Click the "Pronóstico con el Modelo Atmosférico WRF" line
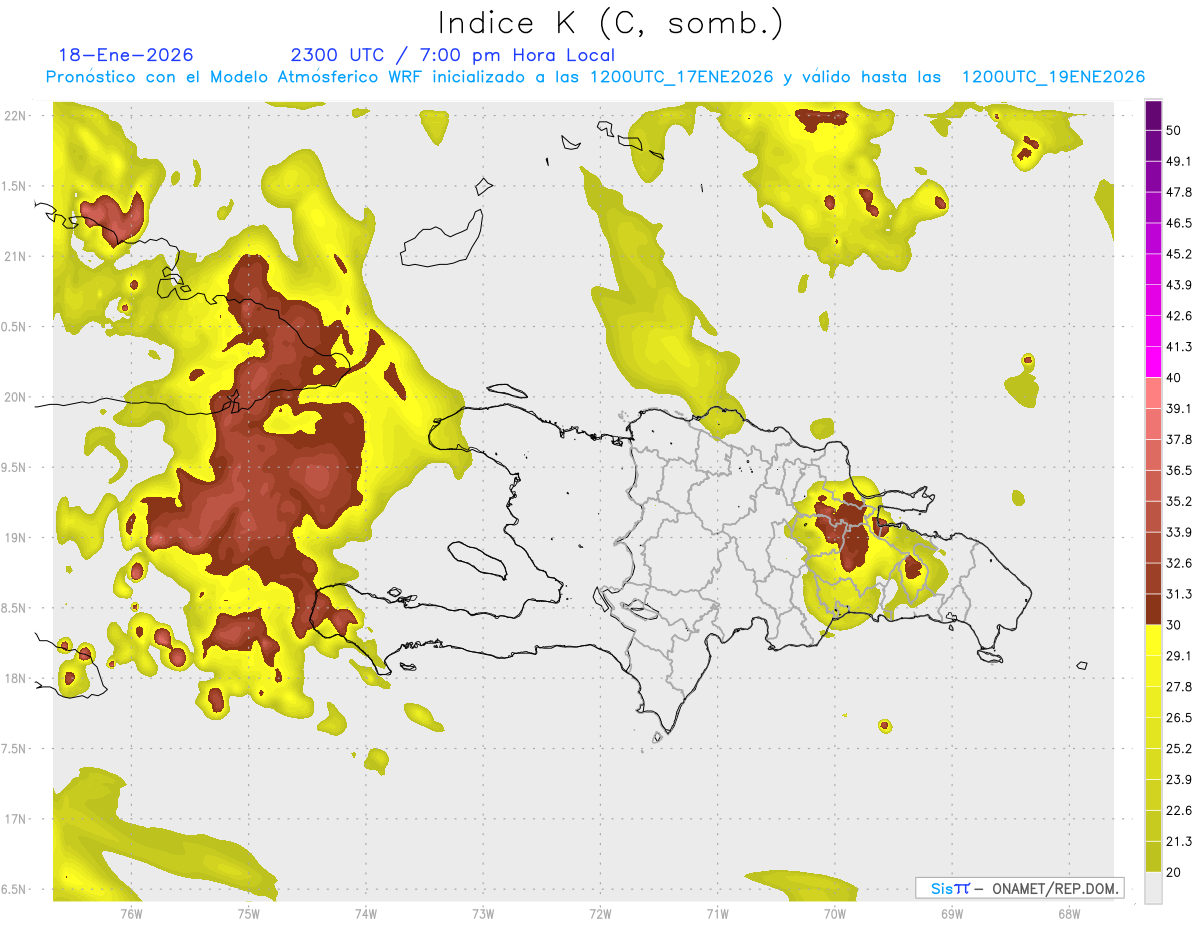Viewport: 1200px width, 927px height. [x=595, y=77]
